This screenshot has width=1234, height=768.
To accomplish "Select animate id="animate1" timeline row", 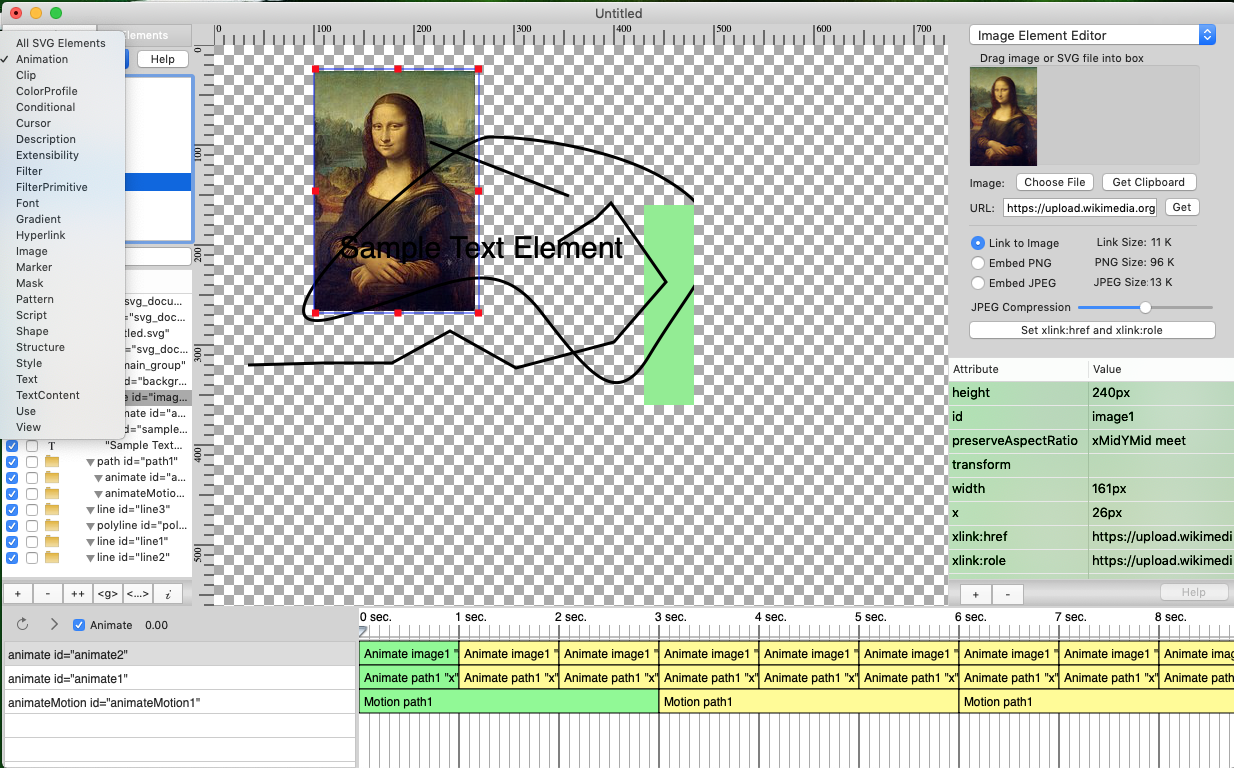I will (x=179, y=678).
